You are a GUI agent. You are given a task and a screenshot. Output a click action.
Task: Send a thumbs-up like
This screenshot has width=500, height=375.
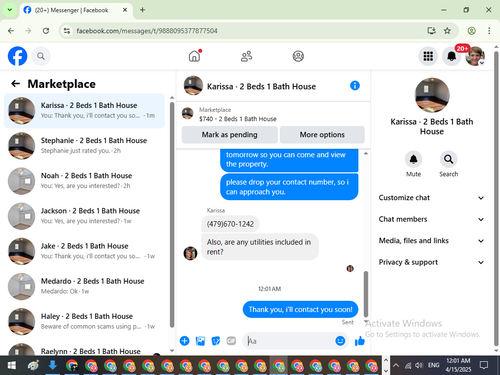coord(360,341)
